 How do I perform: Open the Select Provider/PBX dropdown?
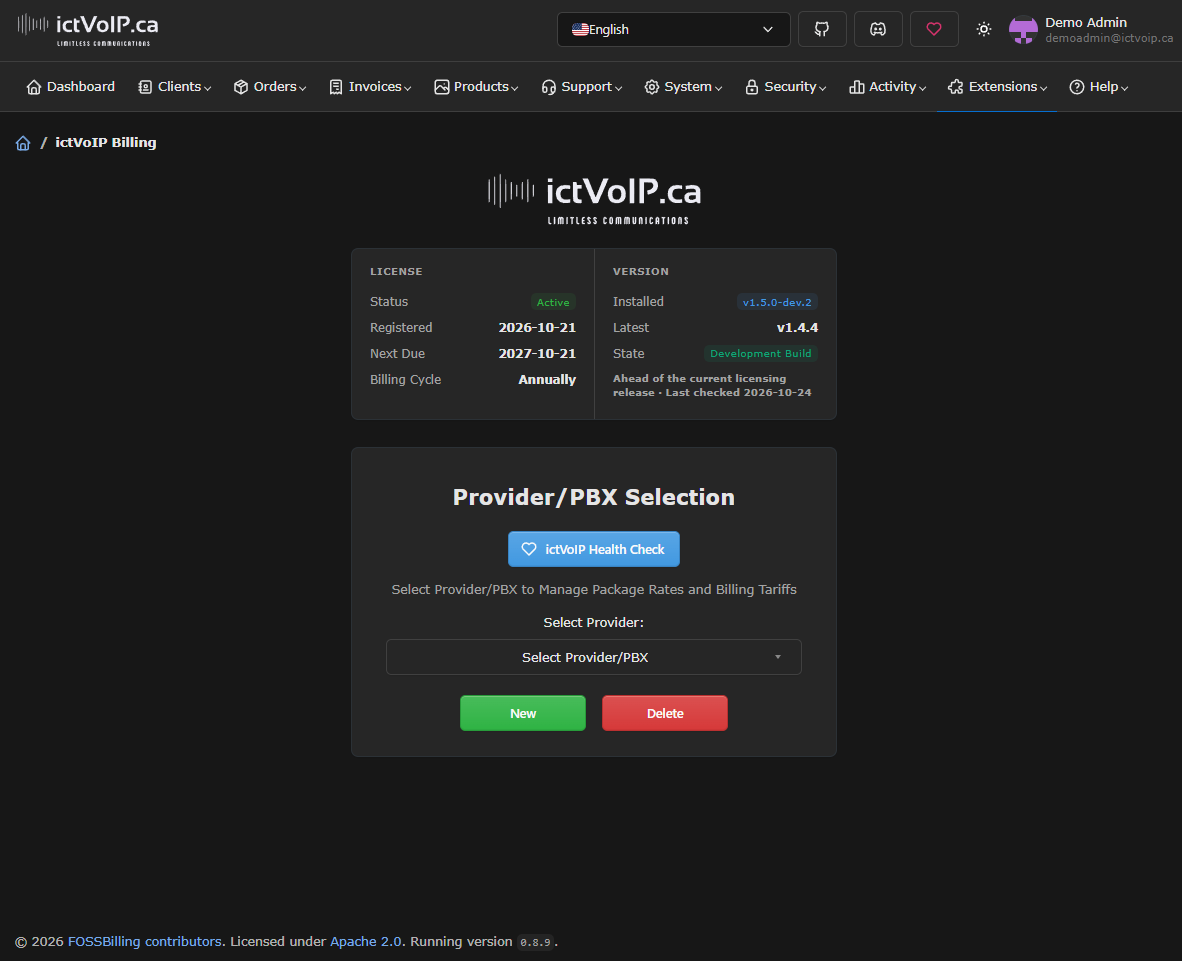(x=593, y=657)
